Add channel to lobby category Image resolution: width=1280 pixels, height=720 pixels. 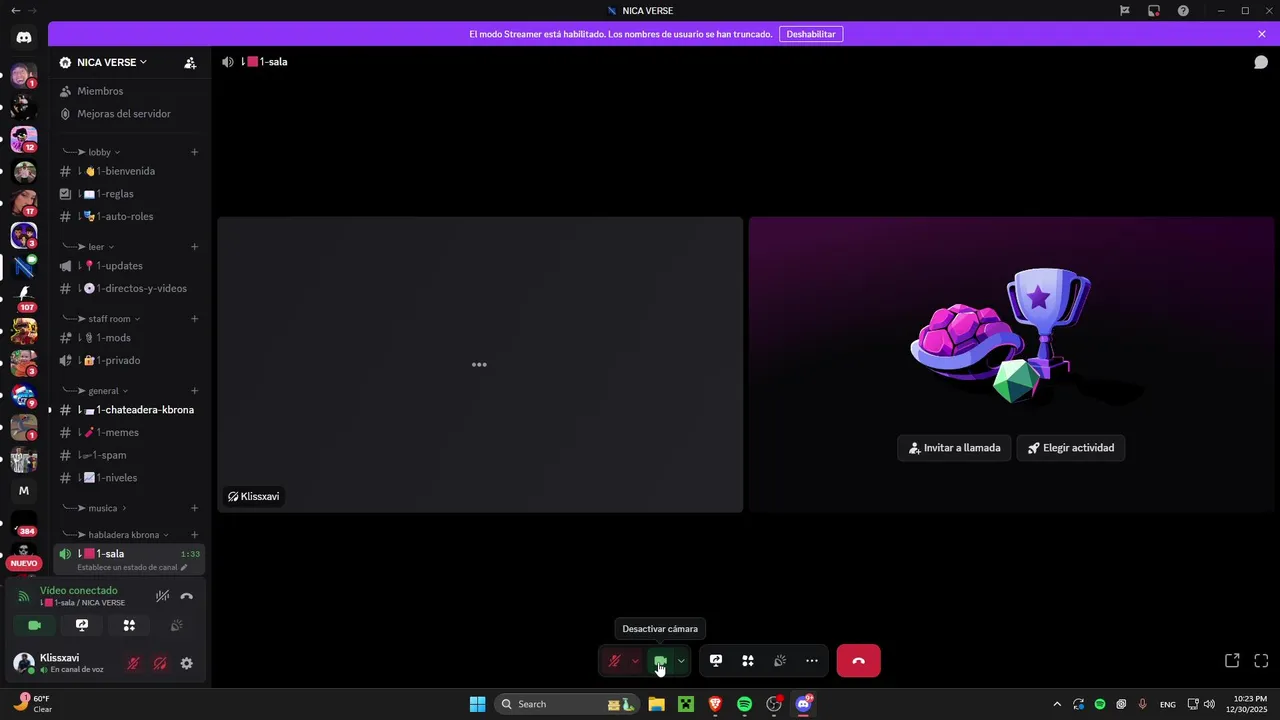[194, 152]
